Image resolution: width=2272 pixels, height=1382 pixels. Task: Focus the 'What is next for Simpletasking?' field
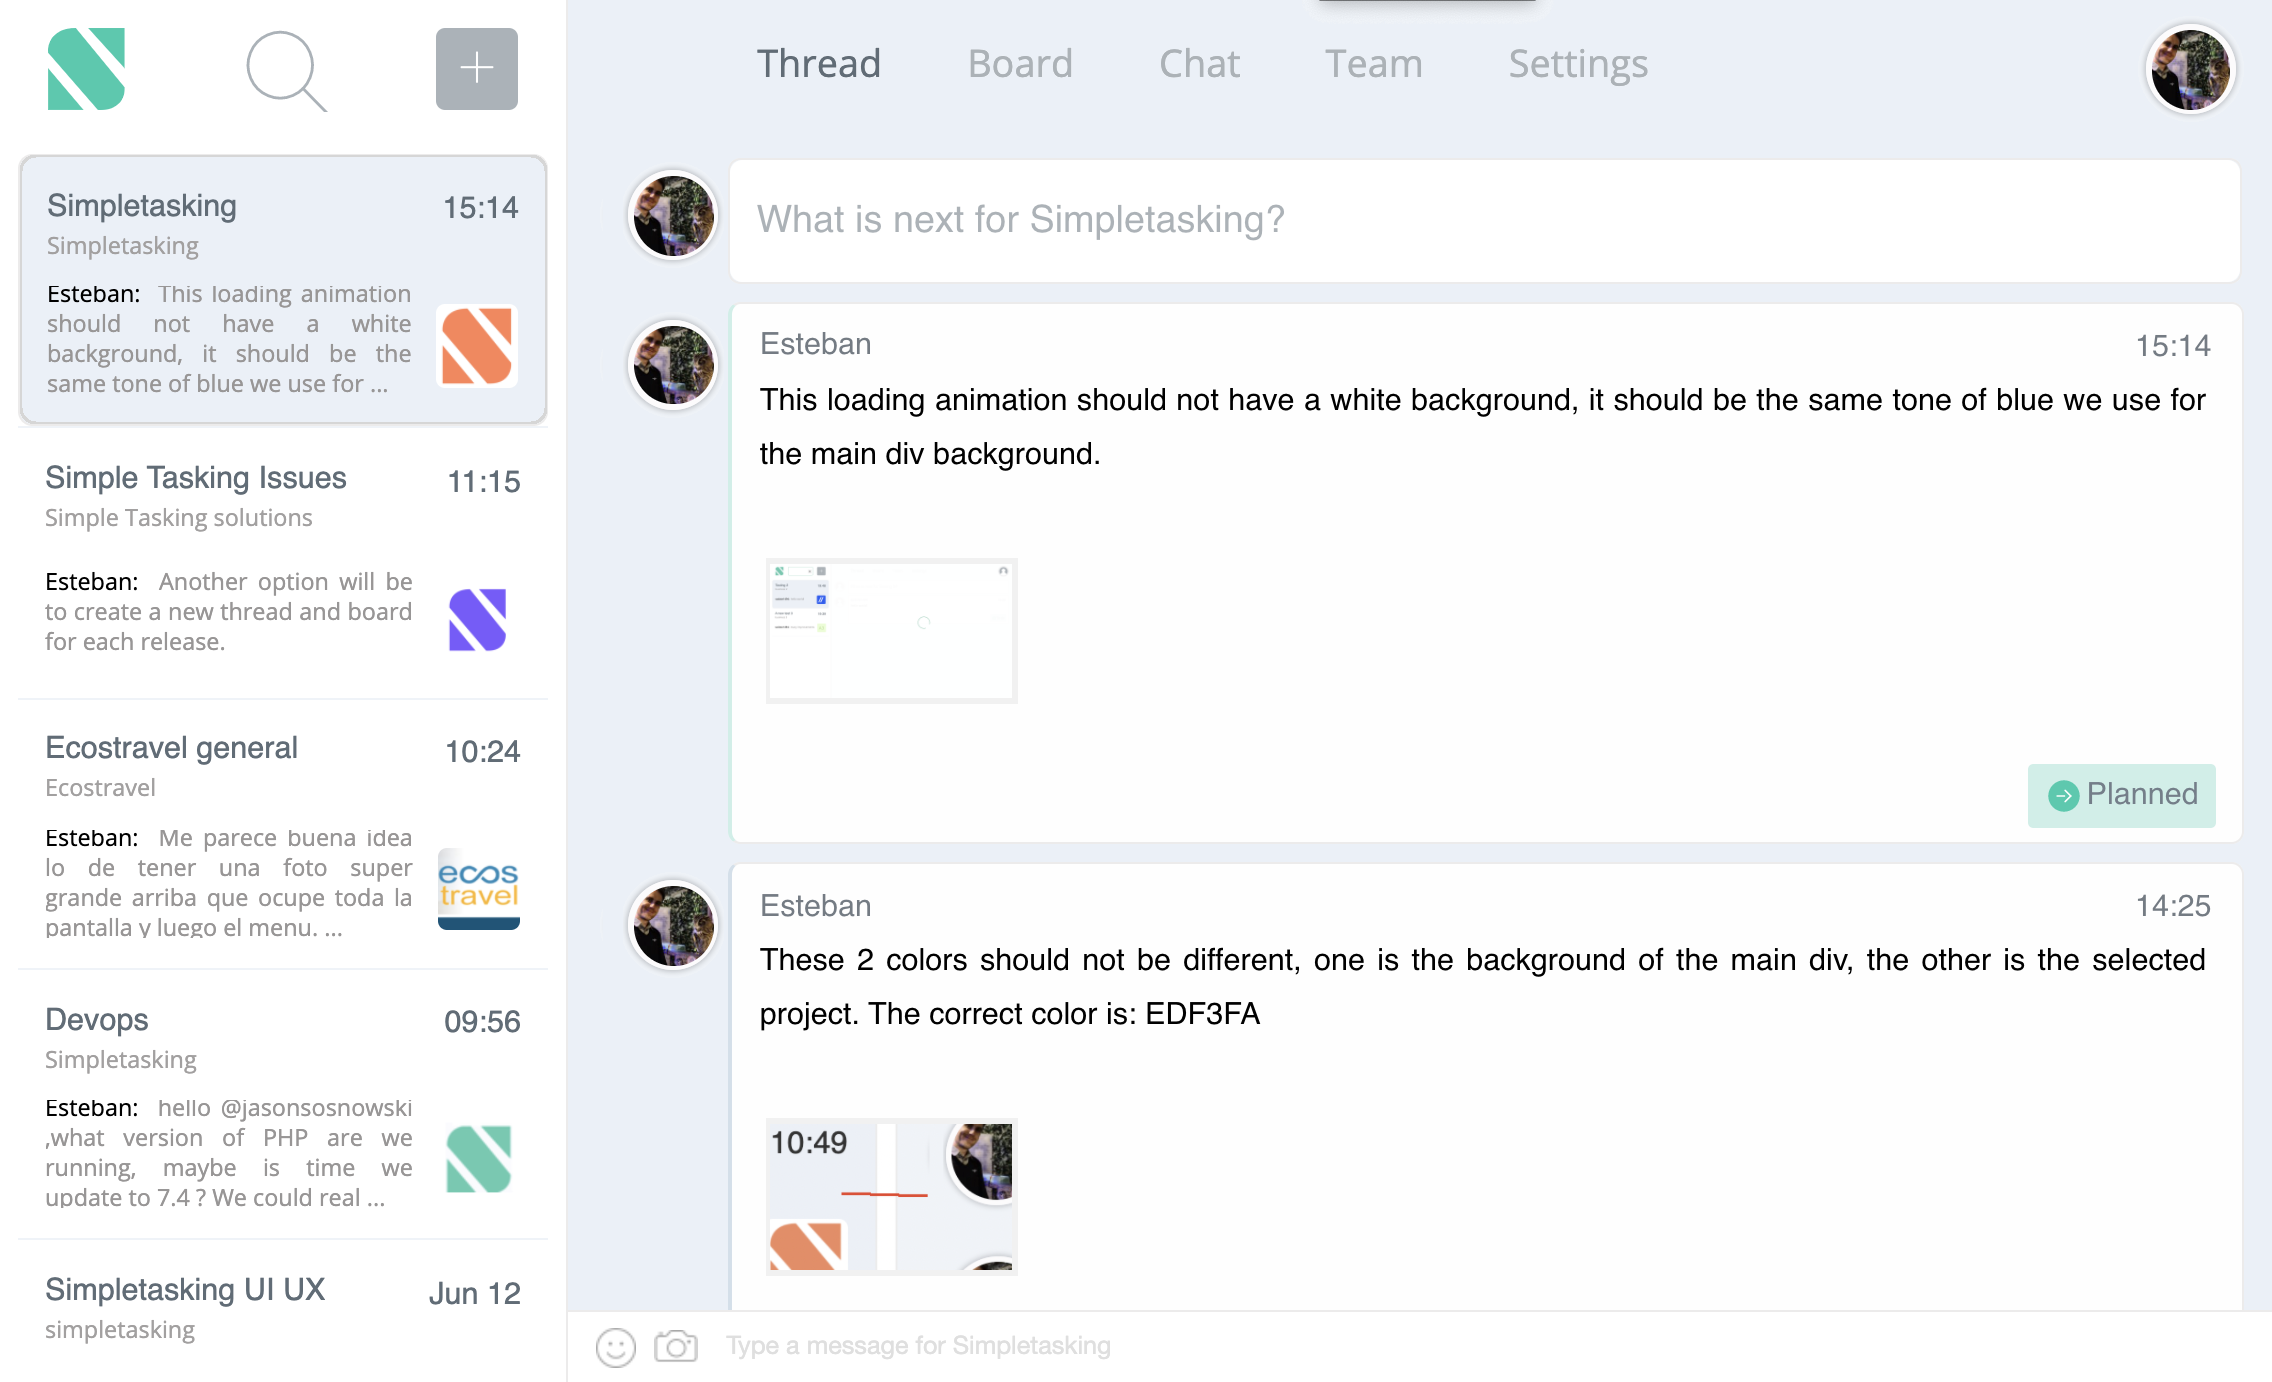[x=1484, y=220]
